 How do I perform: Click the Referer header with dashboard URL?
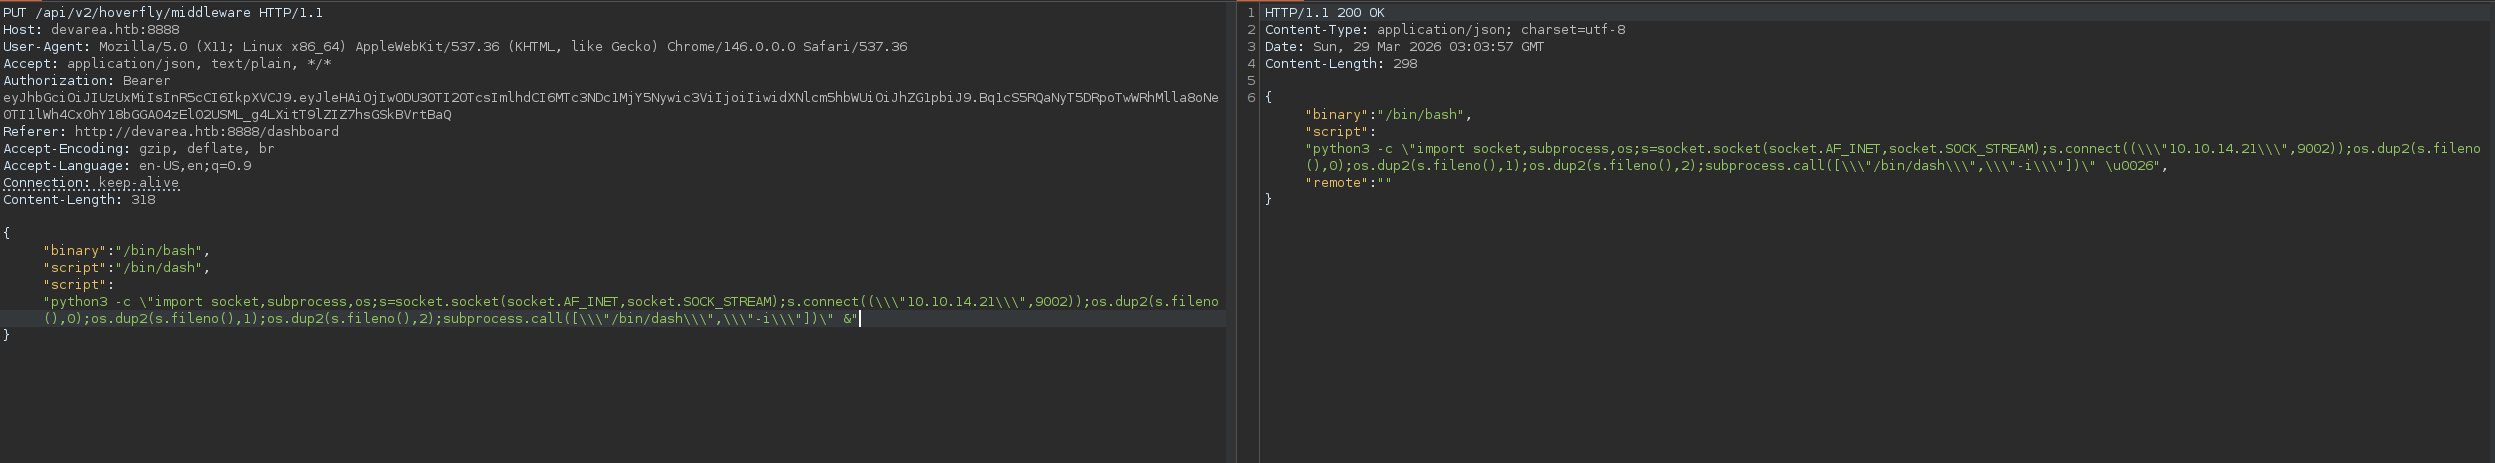171,132
